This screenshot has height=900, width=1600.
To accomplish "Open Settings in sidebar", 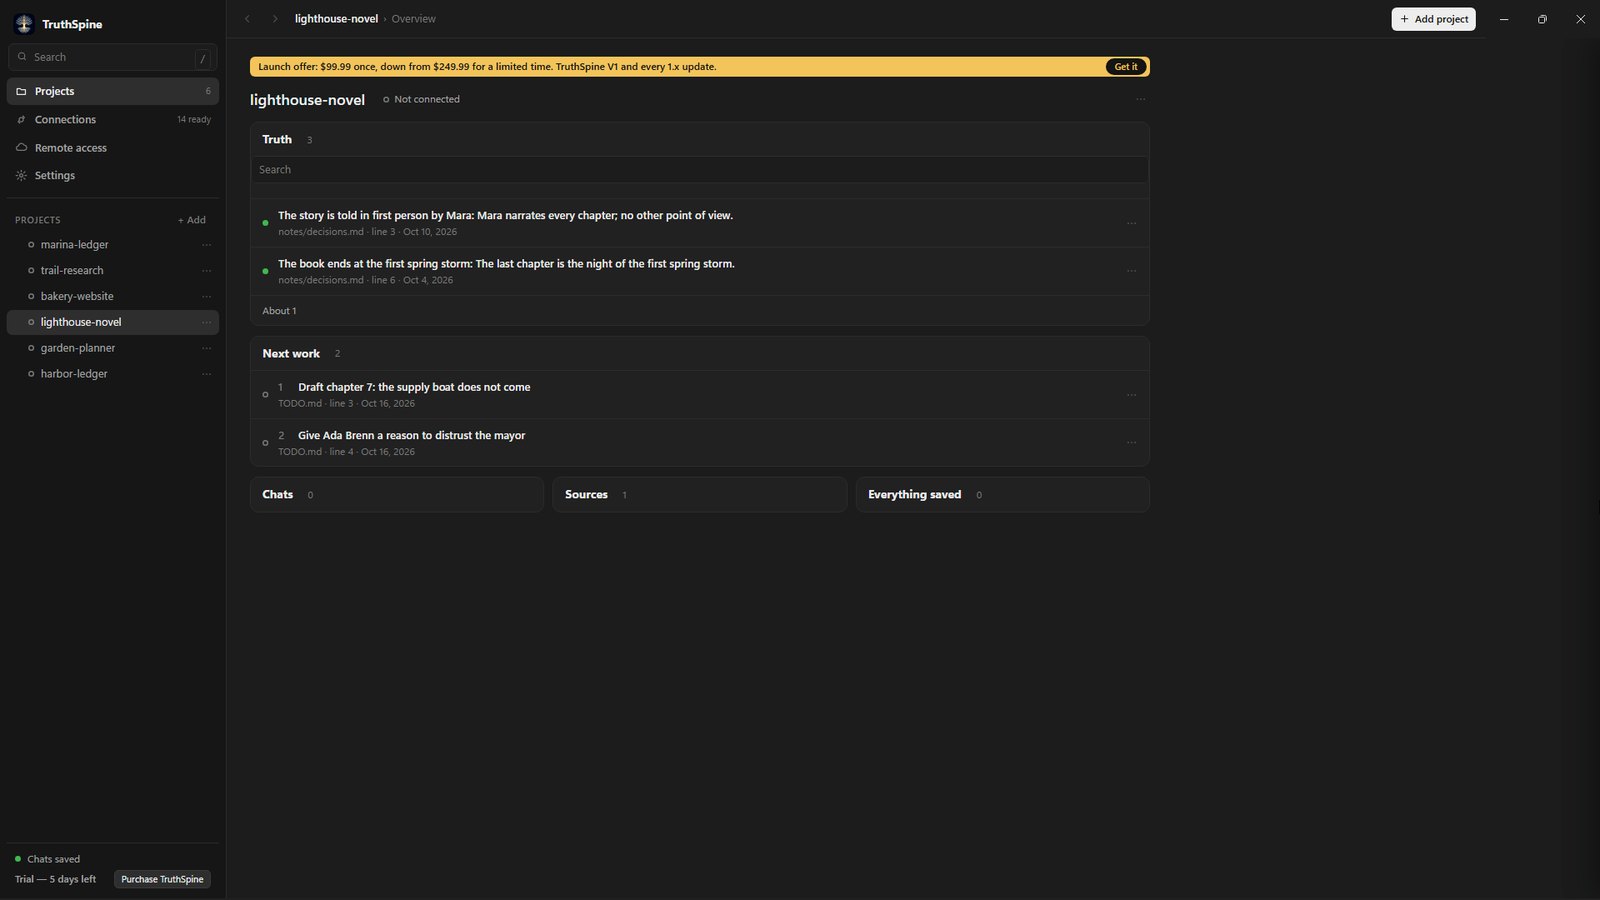I will [x=113, y=175].
